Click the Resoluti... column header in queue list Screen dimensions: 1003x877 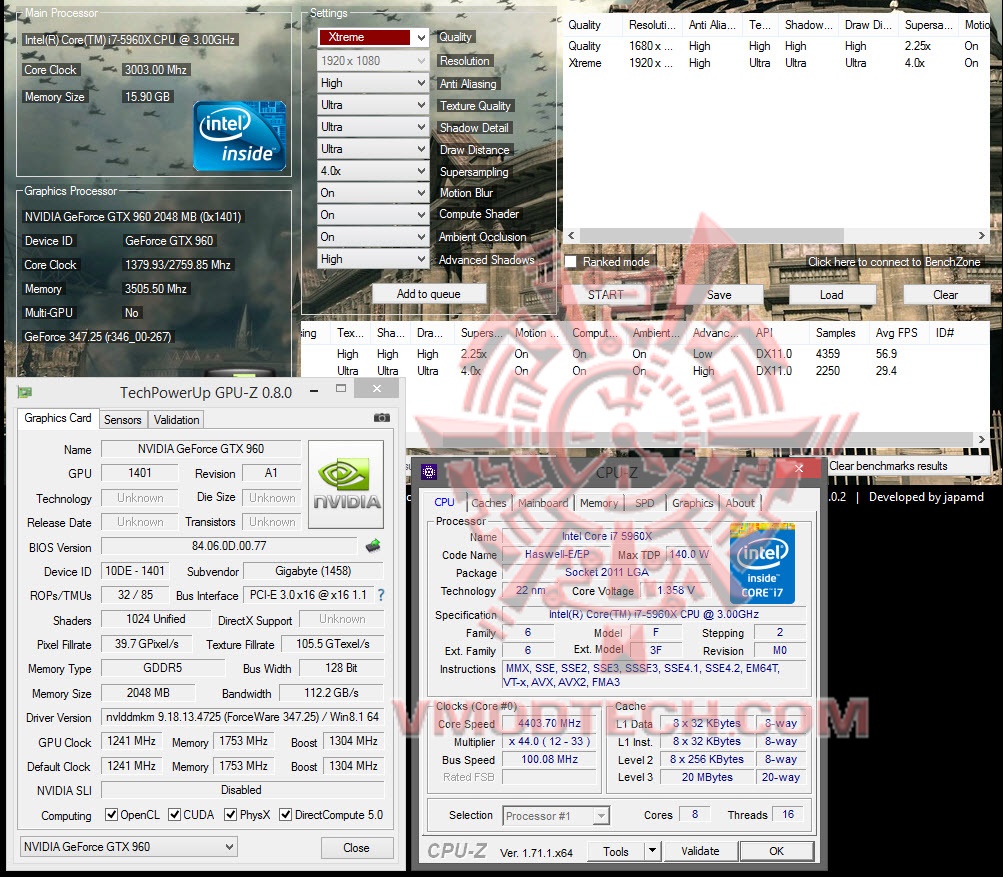click(652, 25)
